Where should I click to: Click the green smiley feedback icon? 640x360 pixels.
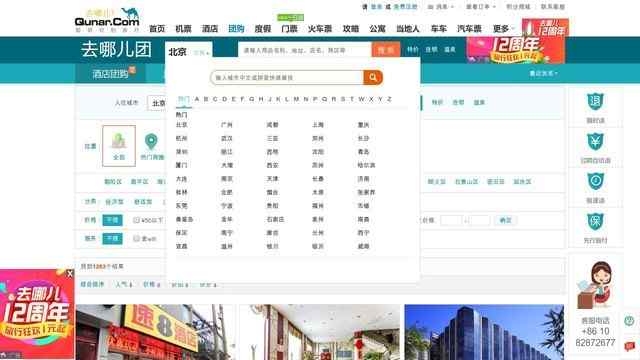[629, 321]
